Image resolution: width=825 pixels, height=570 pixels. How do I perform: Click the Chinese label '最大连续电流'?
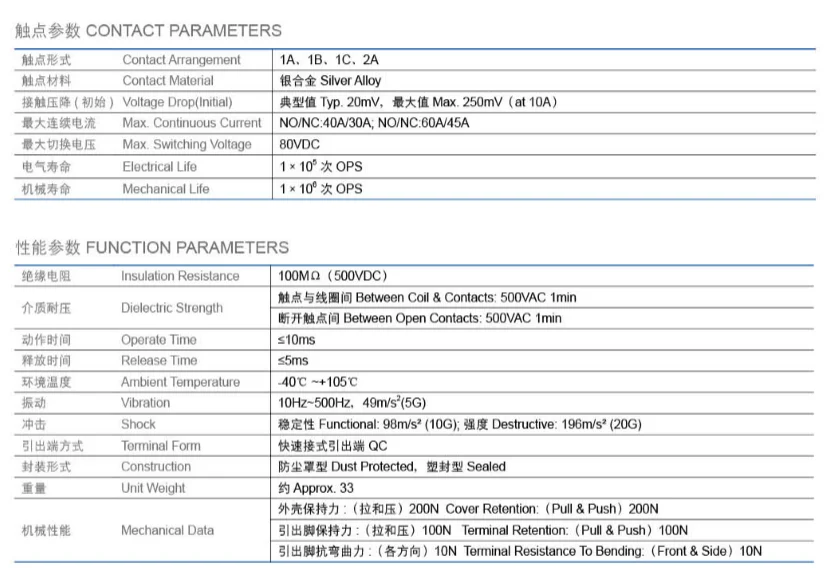pyautogui.click(x=58, y=123)
